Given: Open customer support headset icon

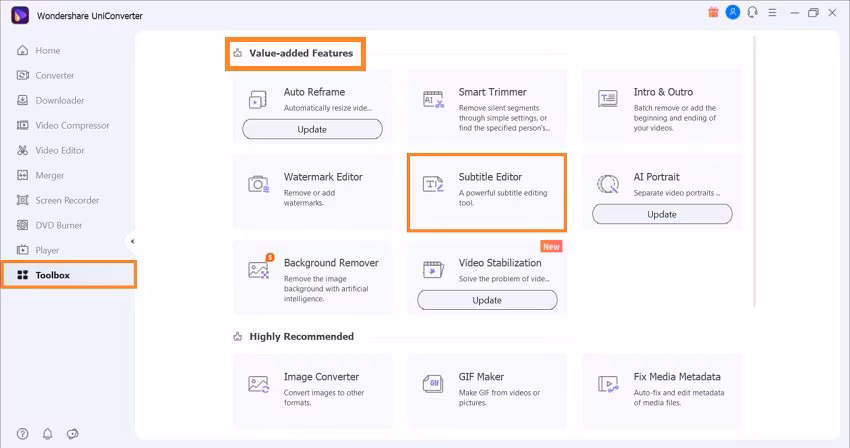Looking at the screenshot, I should click(x=751, y=12).
